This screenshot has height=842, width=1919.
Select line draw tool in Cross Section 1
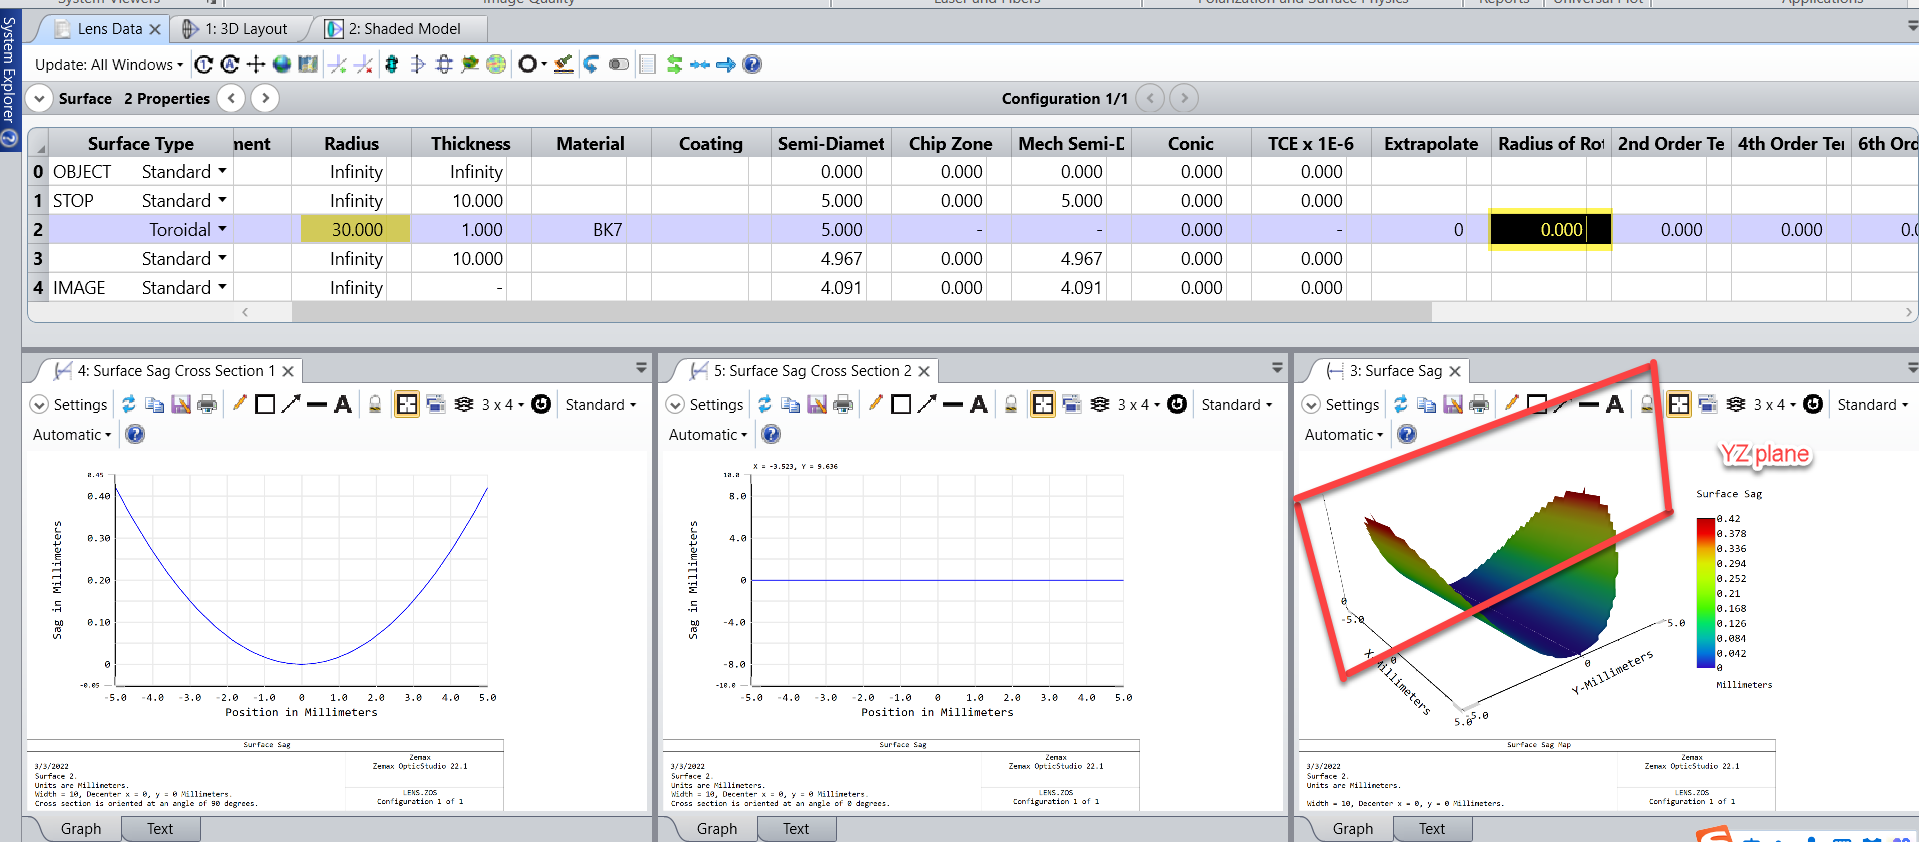pos(317,404)
